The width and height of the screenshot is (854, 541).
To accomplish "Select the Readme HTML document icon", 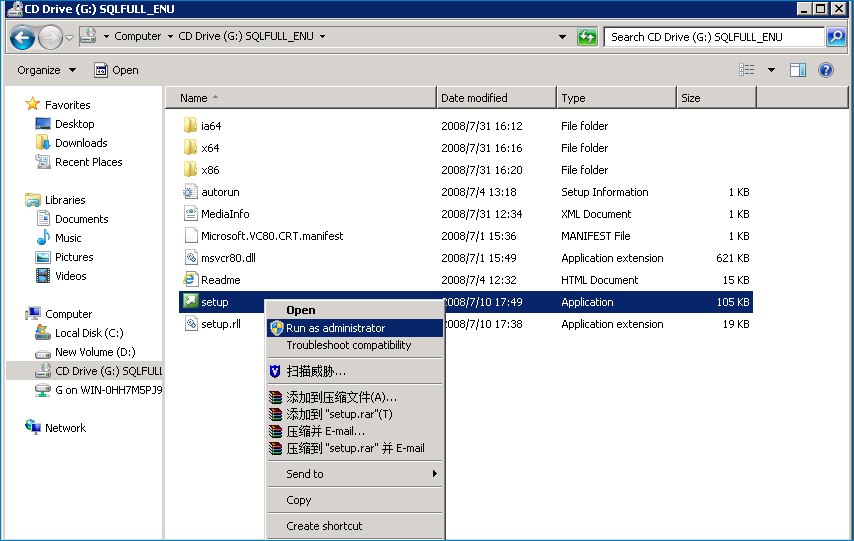I will (x=190, y=279).
